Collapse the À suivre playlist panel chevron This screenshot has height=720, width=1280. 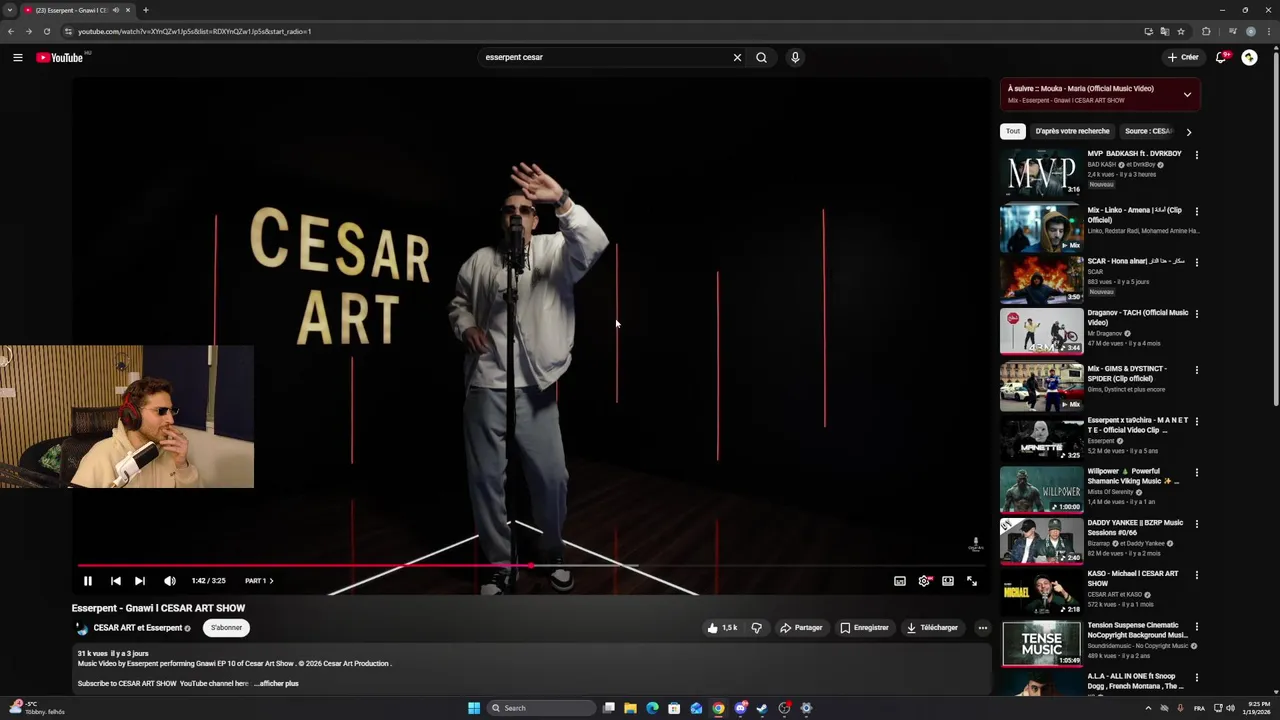pos(1187,94)
